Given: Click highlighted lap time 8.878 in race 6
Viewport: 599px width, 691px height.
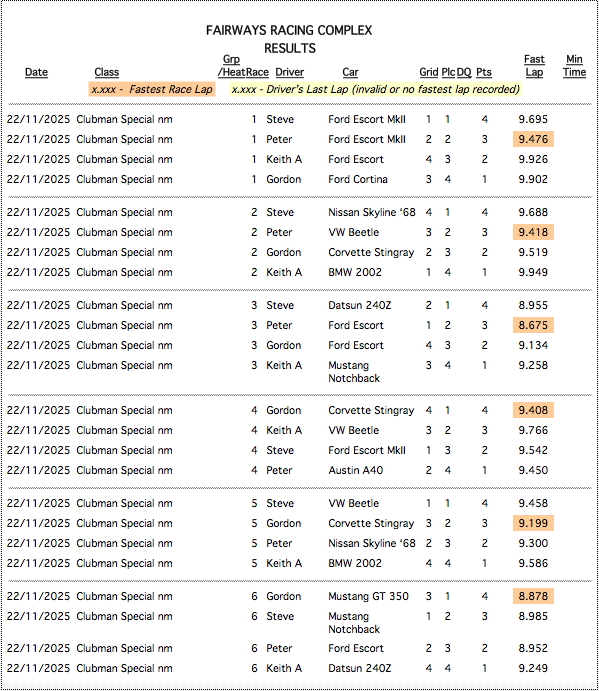Looking at the screenshot, I should (x=533, y=596).
